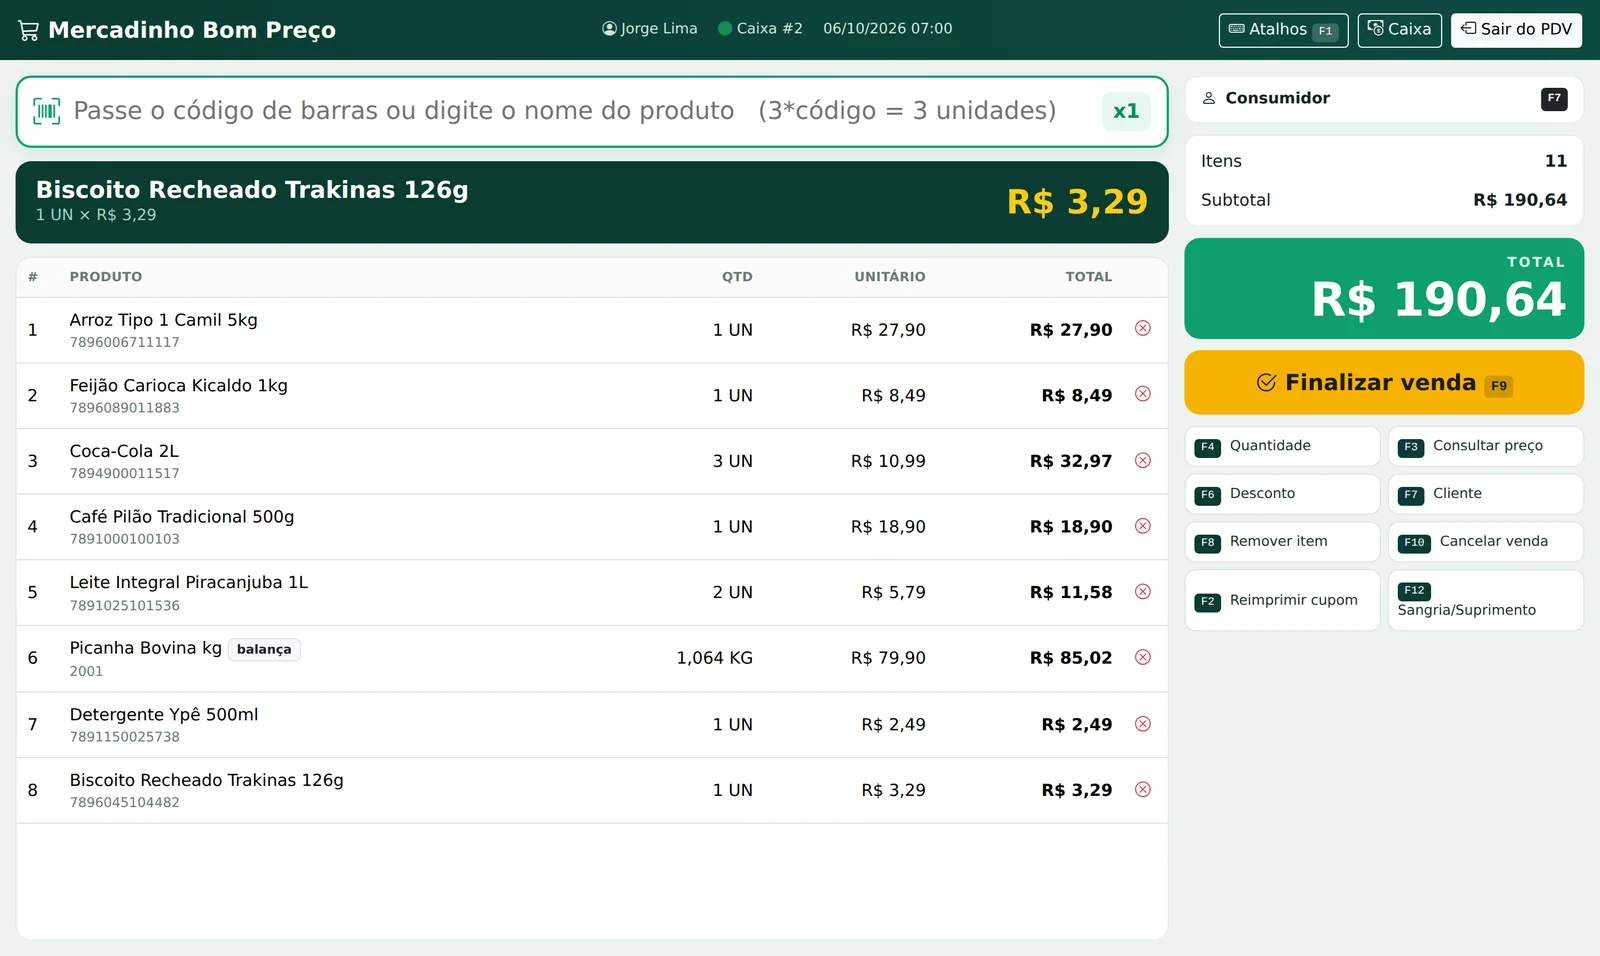Open the Caixa register menu
The image size is (1600, 956).
tap(1399, 30)
